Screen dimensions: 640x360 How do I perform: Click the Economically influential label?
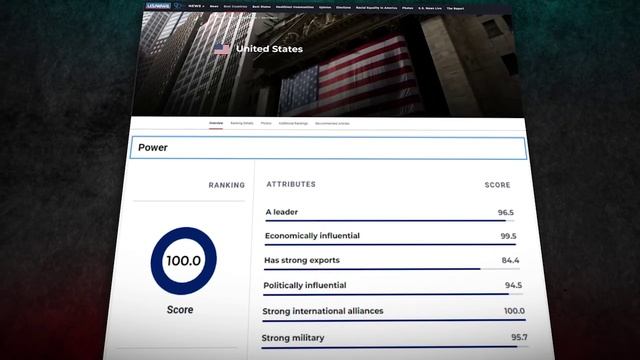312,236
